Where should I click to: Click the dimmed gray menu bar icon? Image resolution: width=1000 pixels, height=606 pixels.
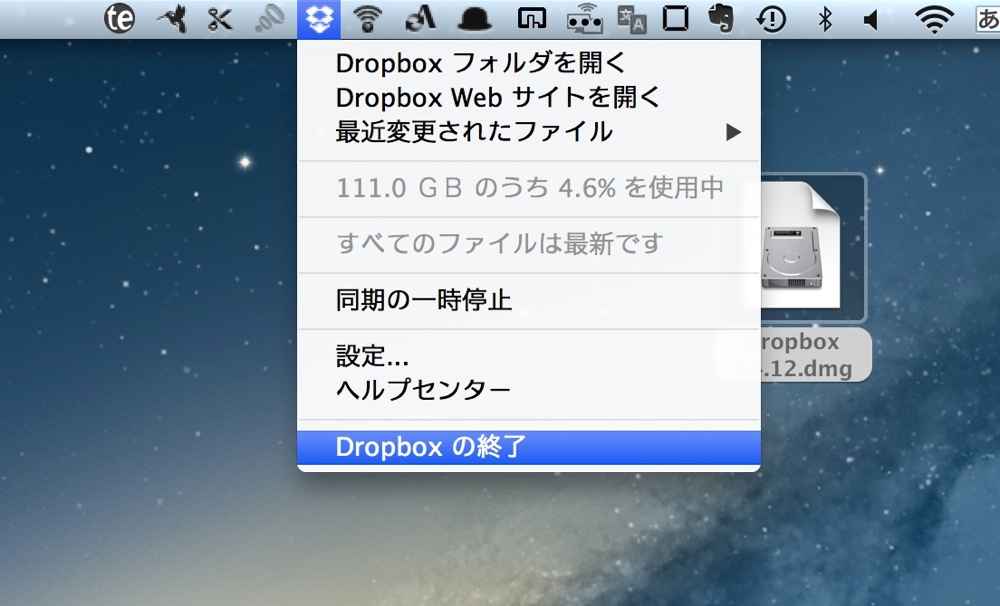pos(270,19)
